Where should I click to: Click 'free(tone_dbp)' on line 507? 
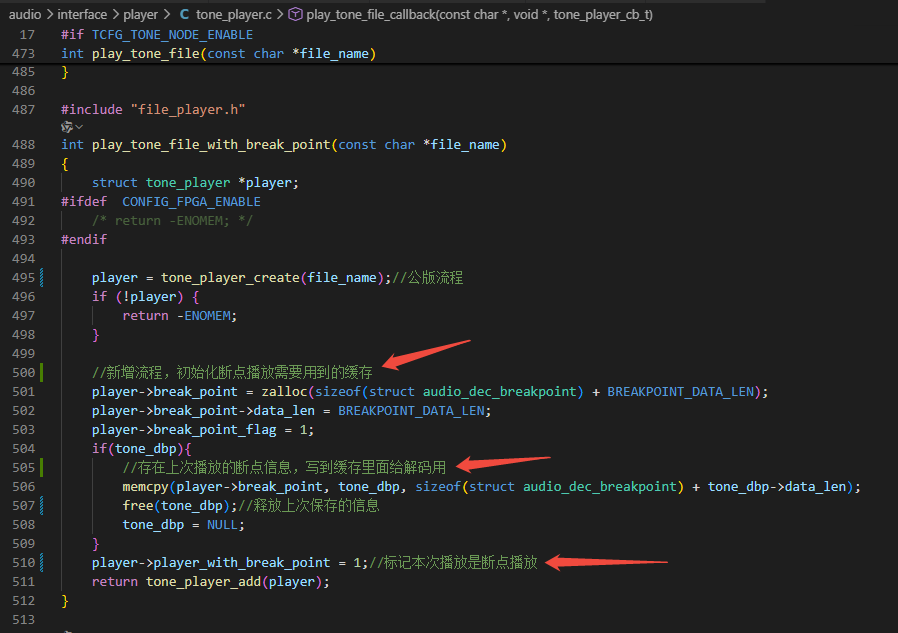176,506
